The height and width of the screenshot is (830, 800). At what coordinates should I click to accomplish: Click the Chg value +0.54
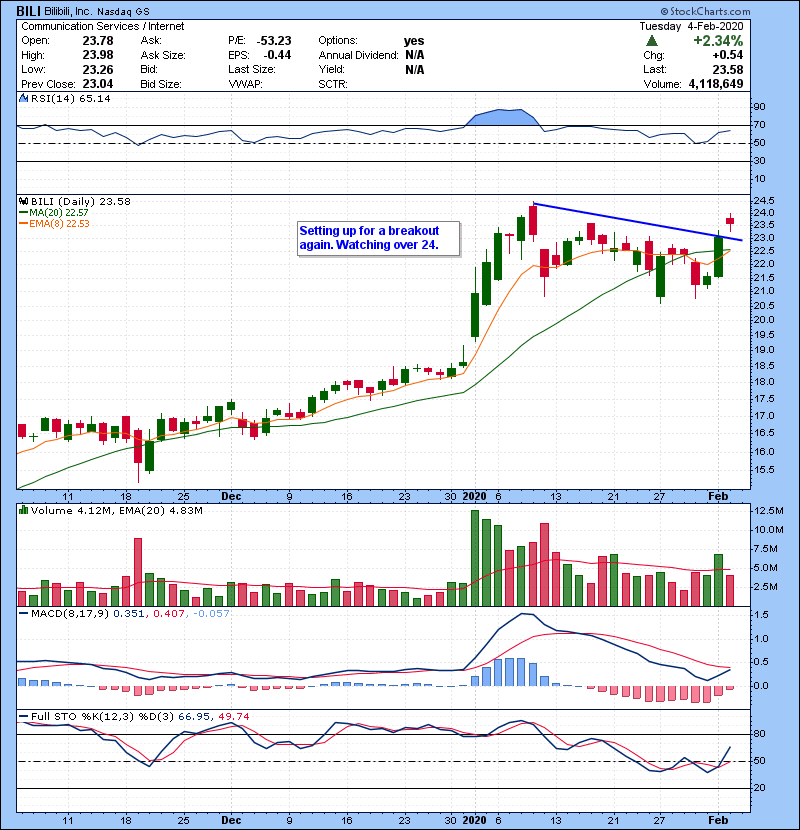click(728, 55)
